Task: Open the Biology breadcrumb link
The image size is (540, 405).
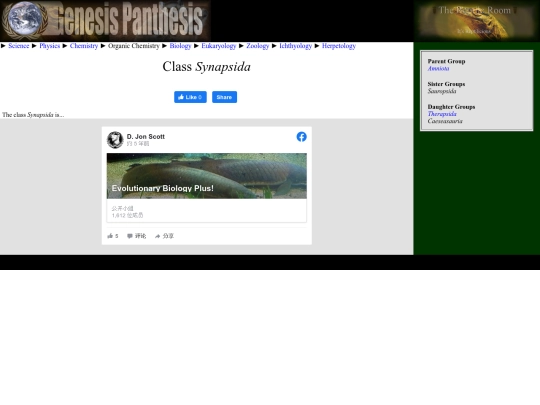Action: pyautogui.click(x=180, y=46)
